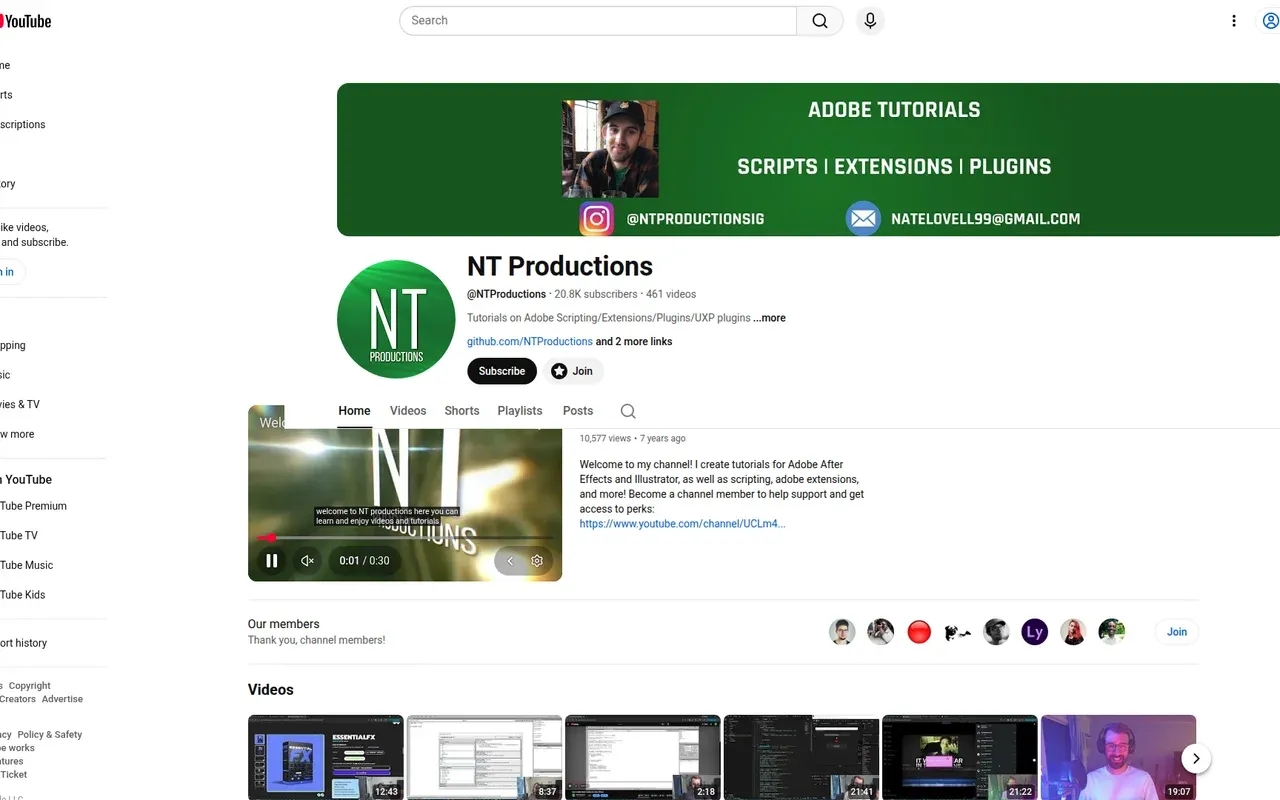Start voice search with the microphone

click(870, 21)
